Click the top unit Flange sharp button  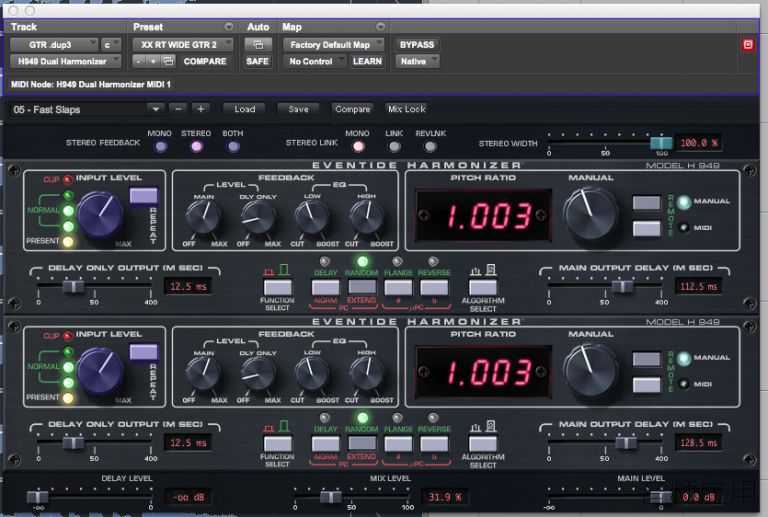[398, 287]
